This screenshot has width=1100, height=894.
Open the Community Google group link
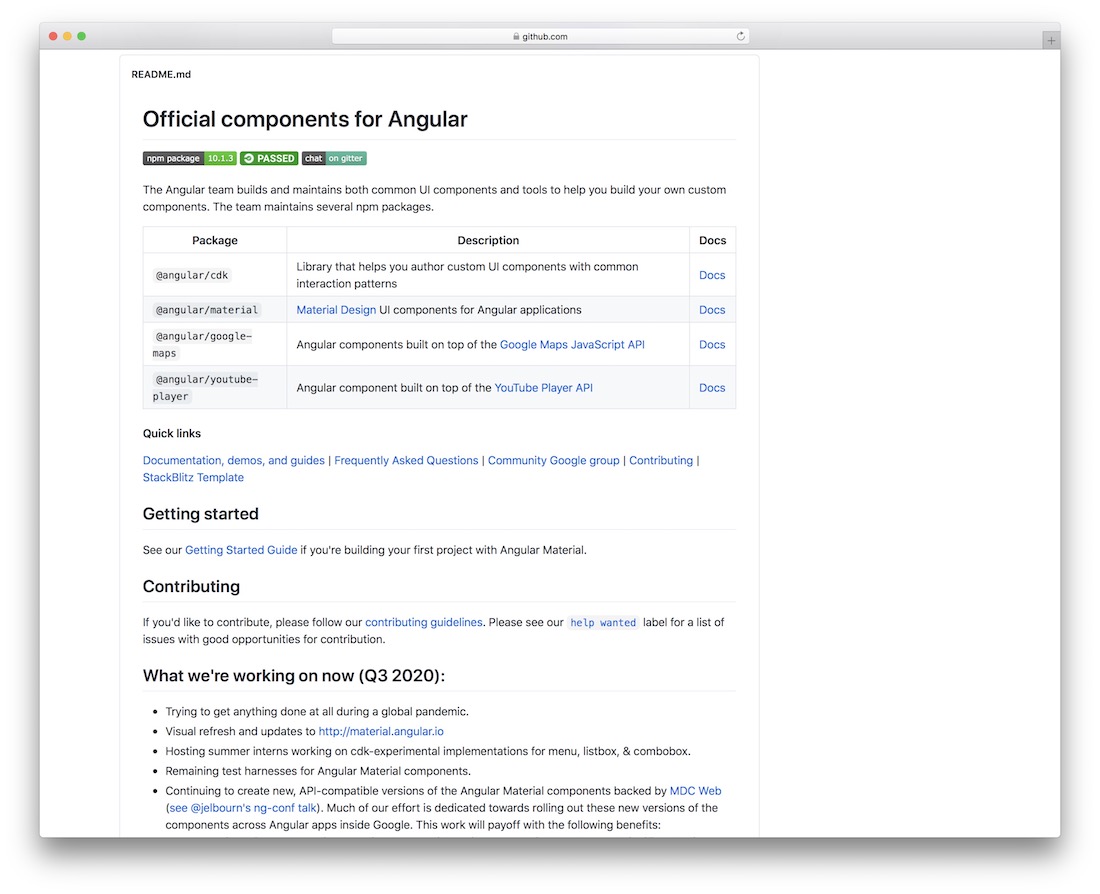[x=554, y=460]
